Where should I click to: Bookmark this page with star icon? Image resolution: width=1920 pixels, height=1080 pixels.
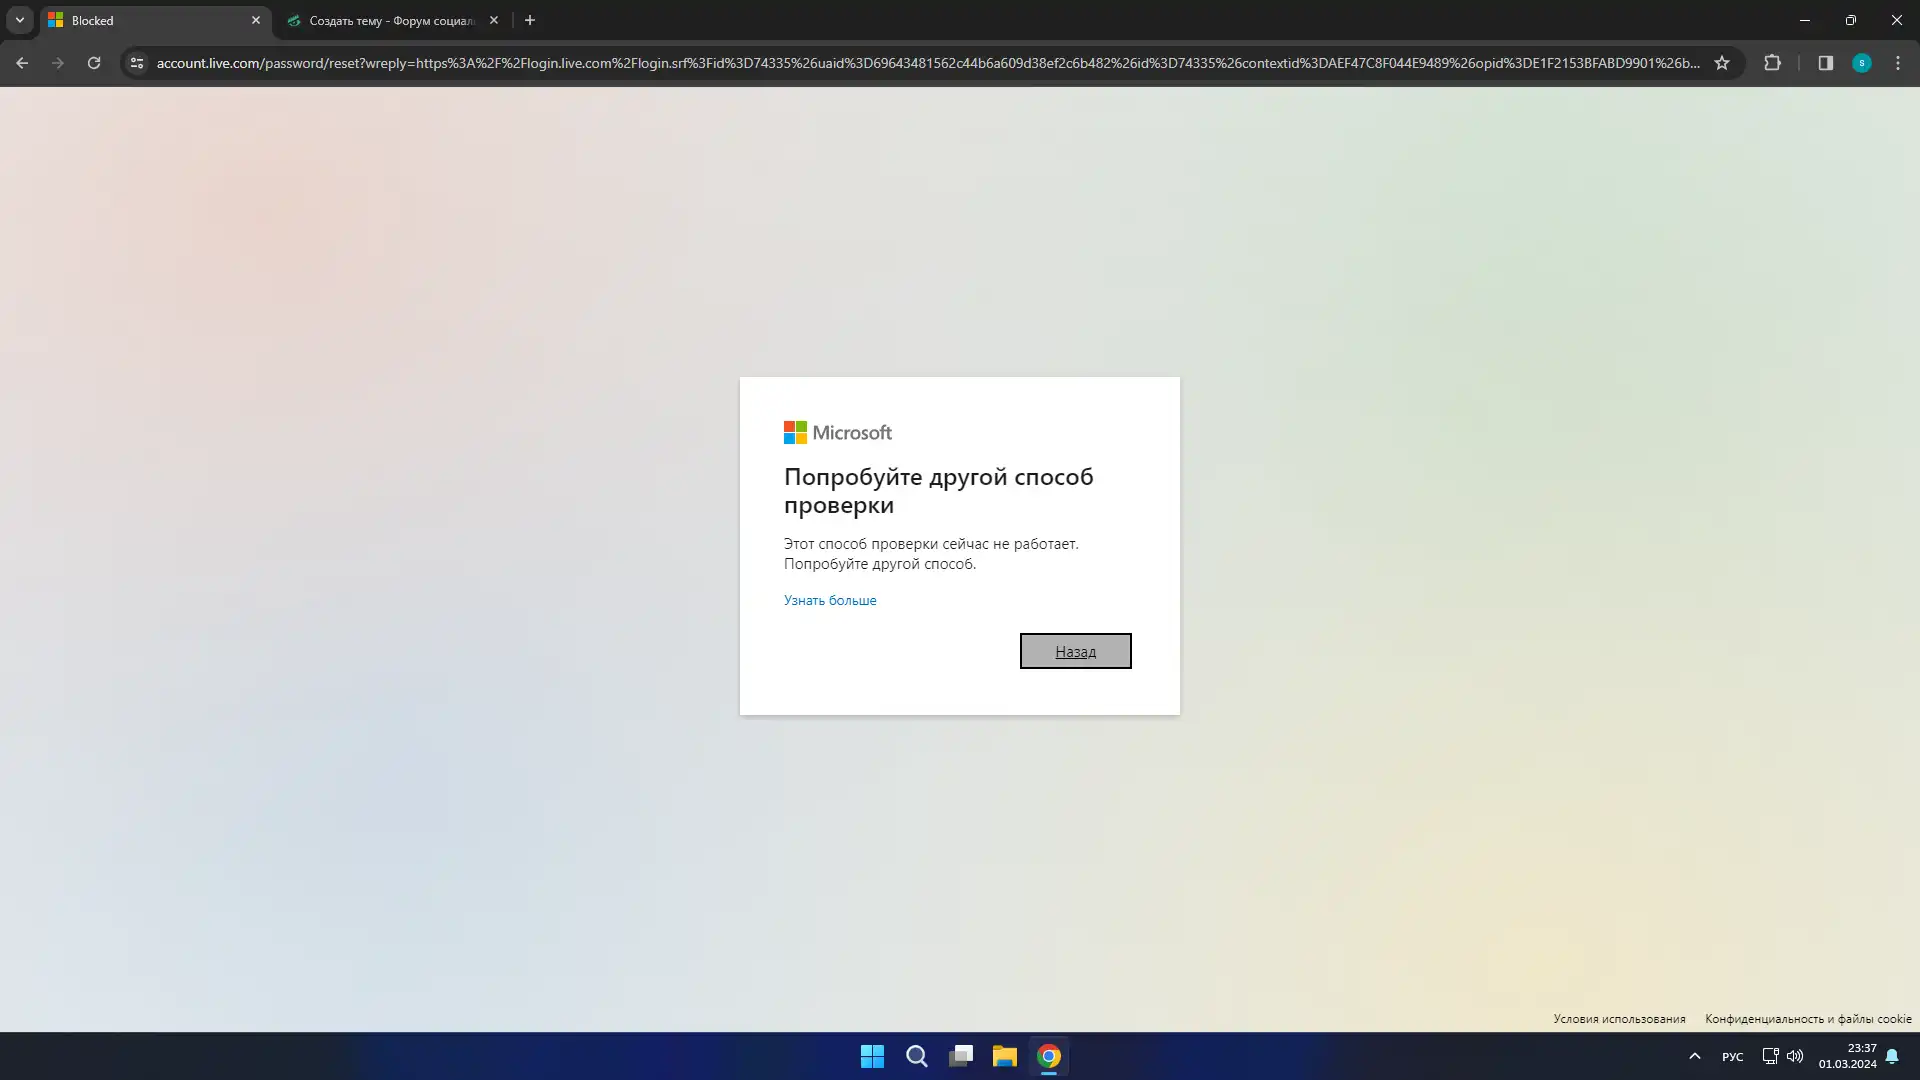[x=1722, y=63]
